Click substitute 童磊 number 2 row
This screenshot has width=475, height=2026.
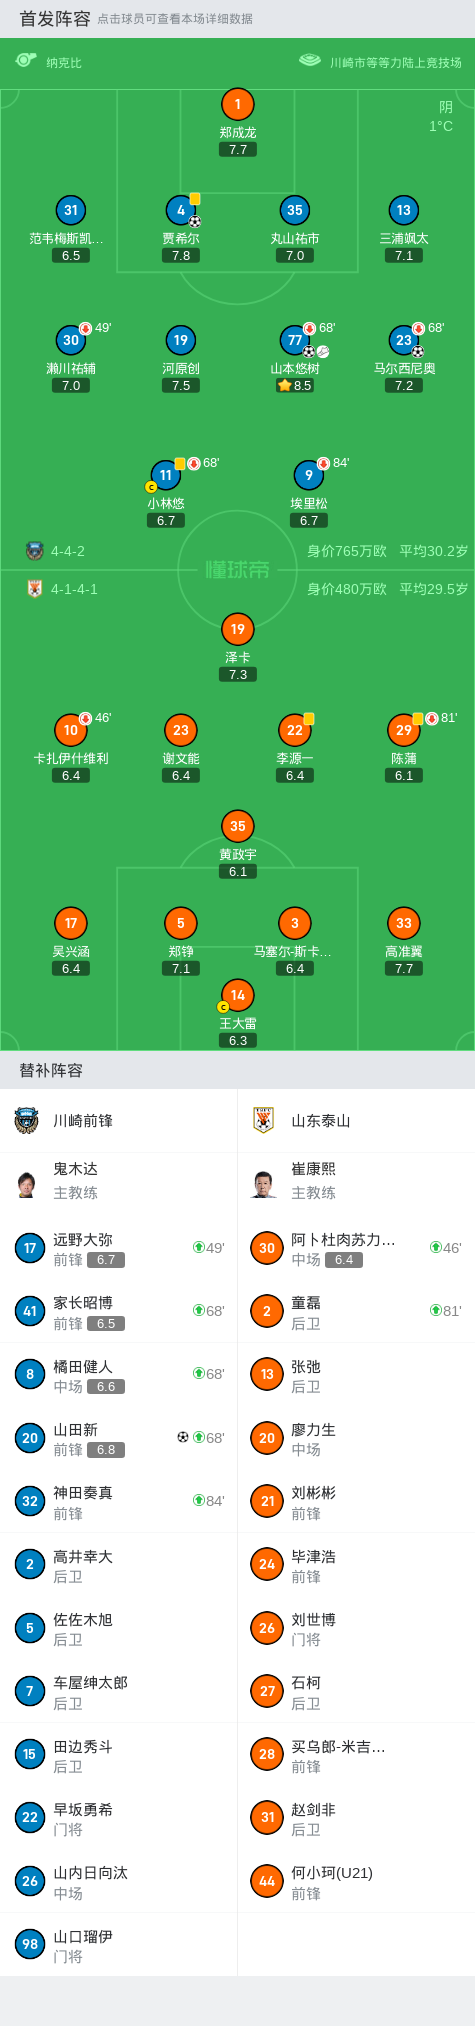click(x=356, y=1311)
